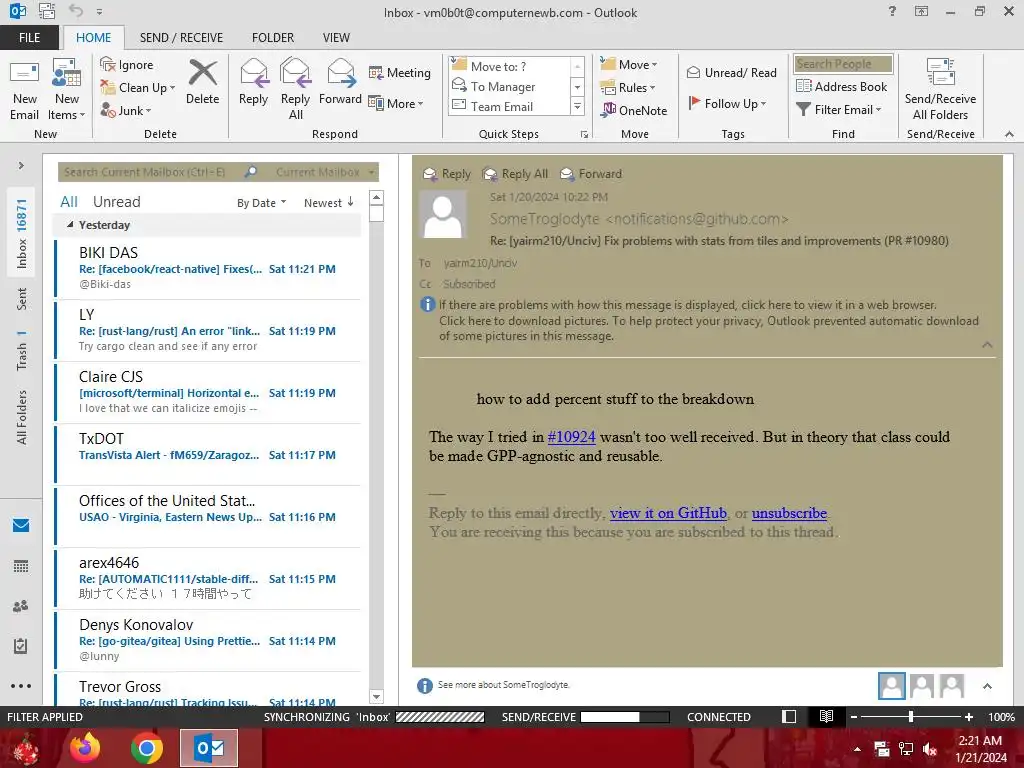1024x768 pixels.
Task: Click Forward in reading pane
Action: 591,174
